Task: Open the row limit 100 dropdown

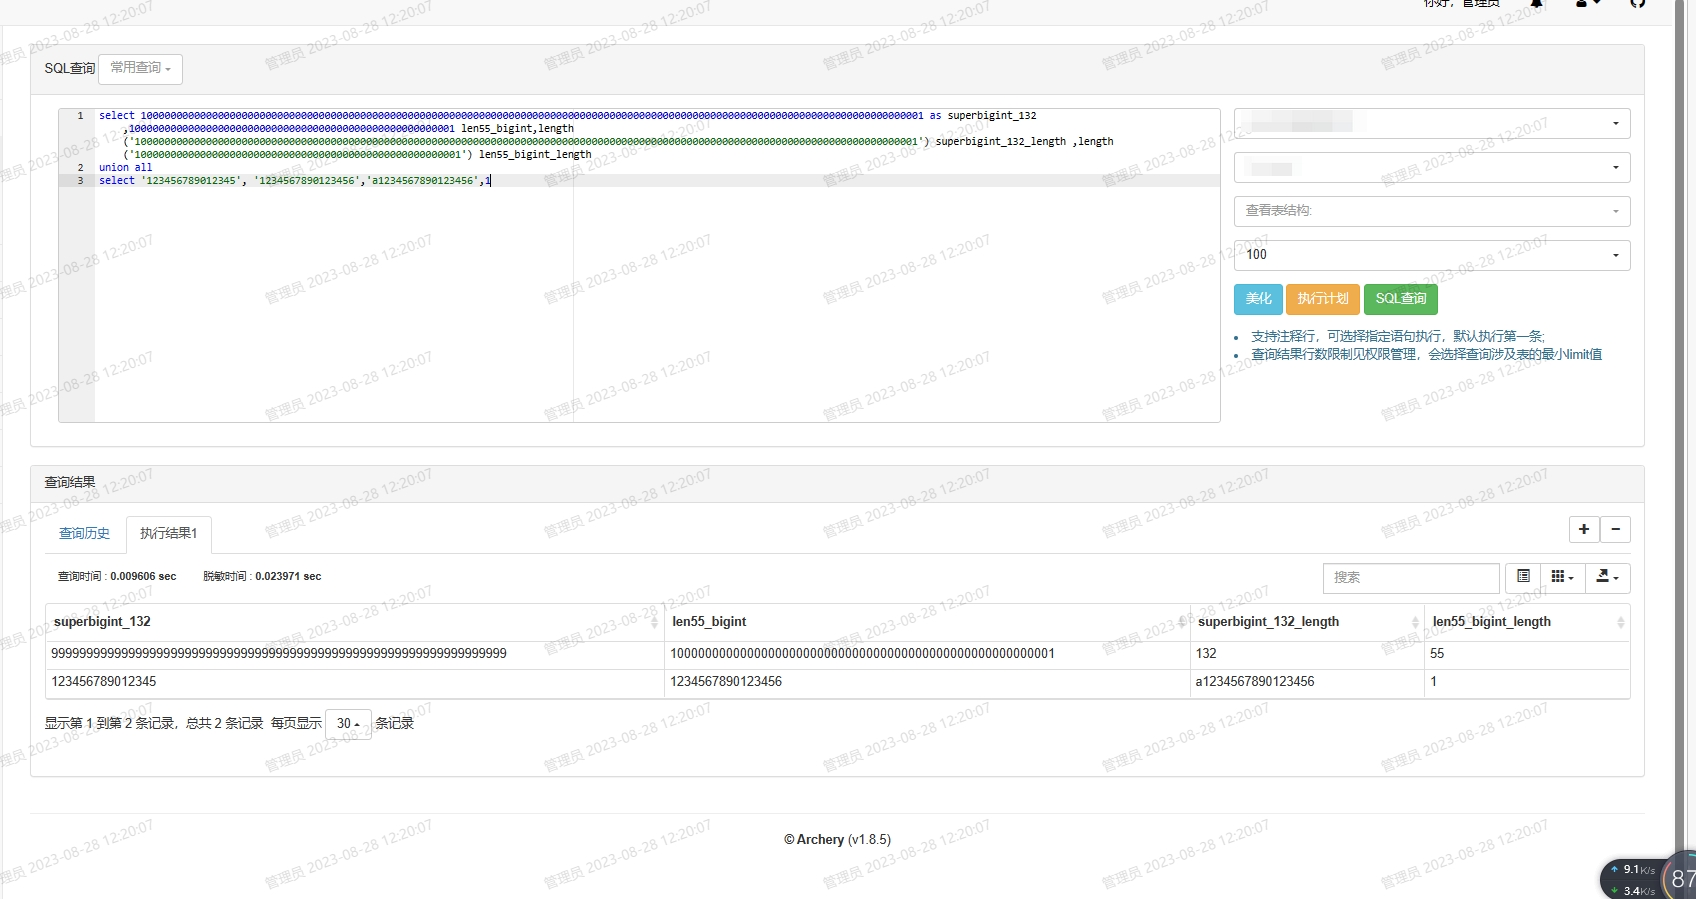Action: [1432, 255]
